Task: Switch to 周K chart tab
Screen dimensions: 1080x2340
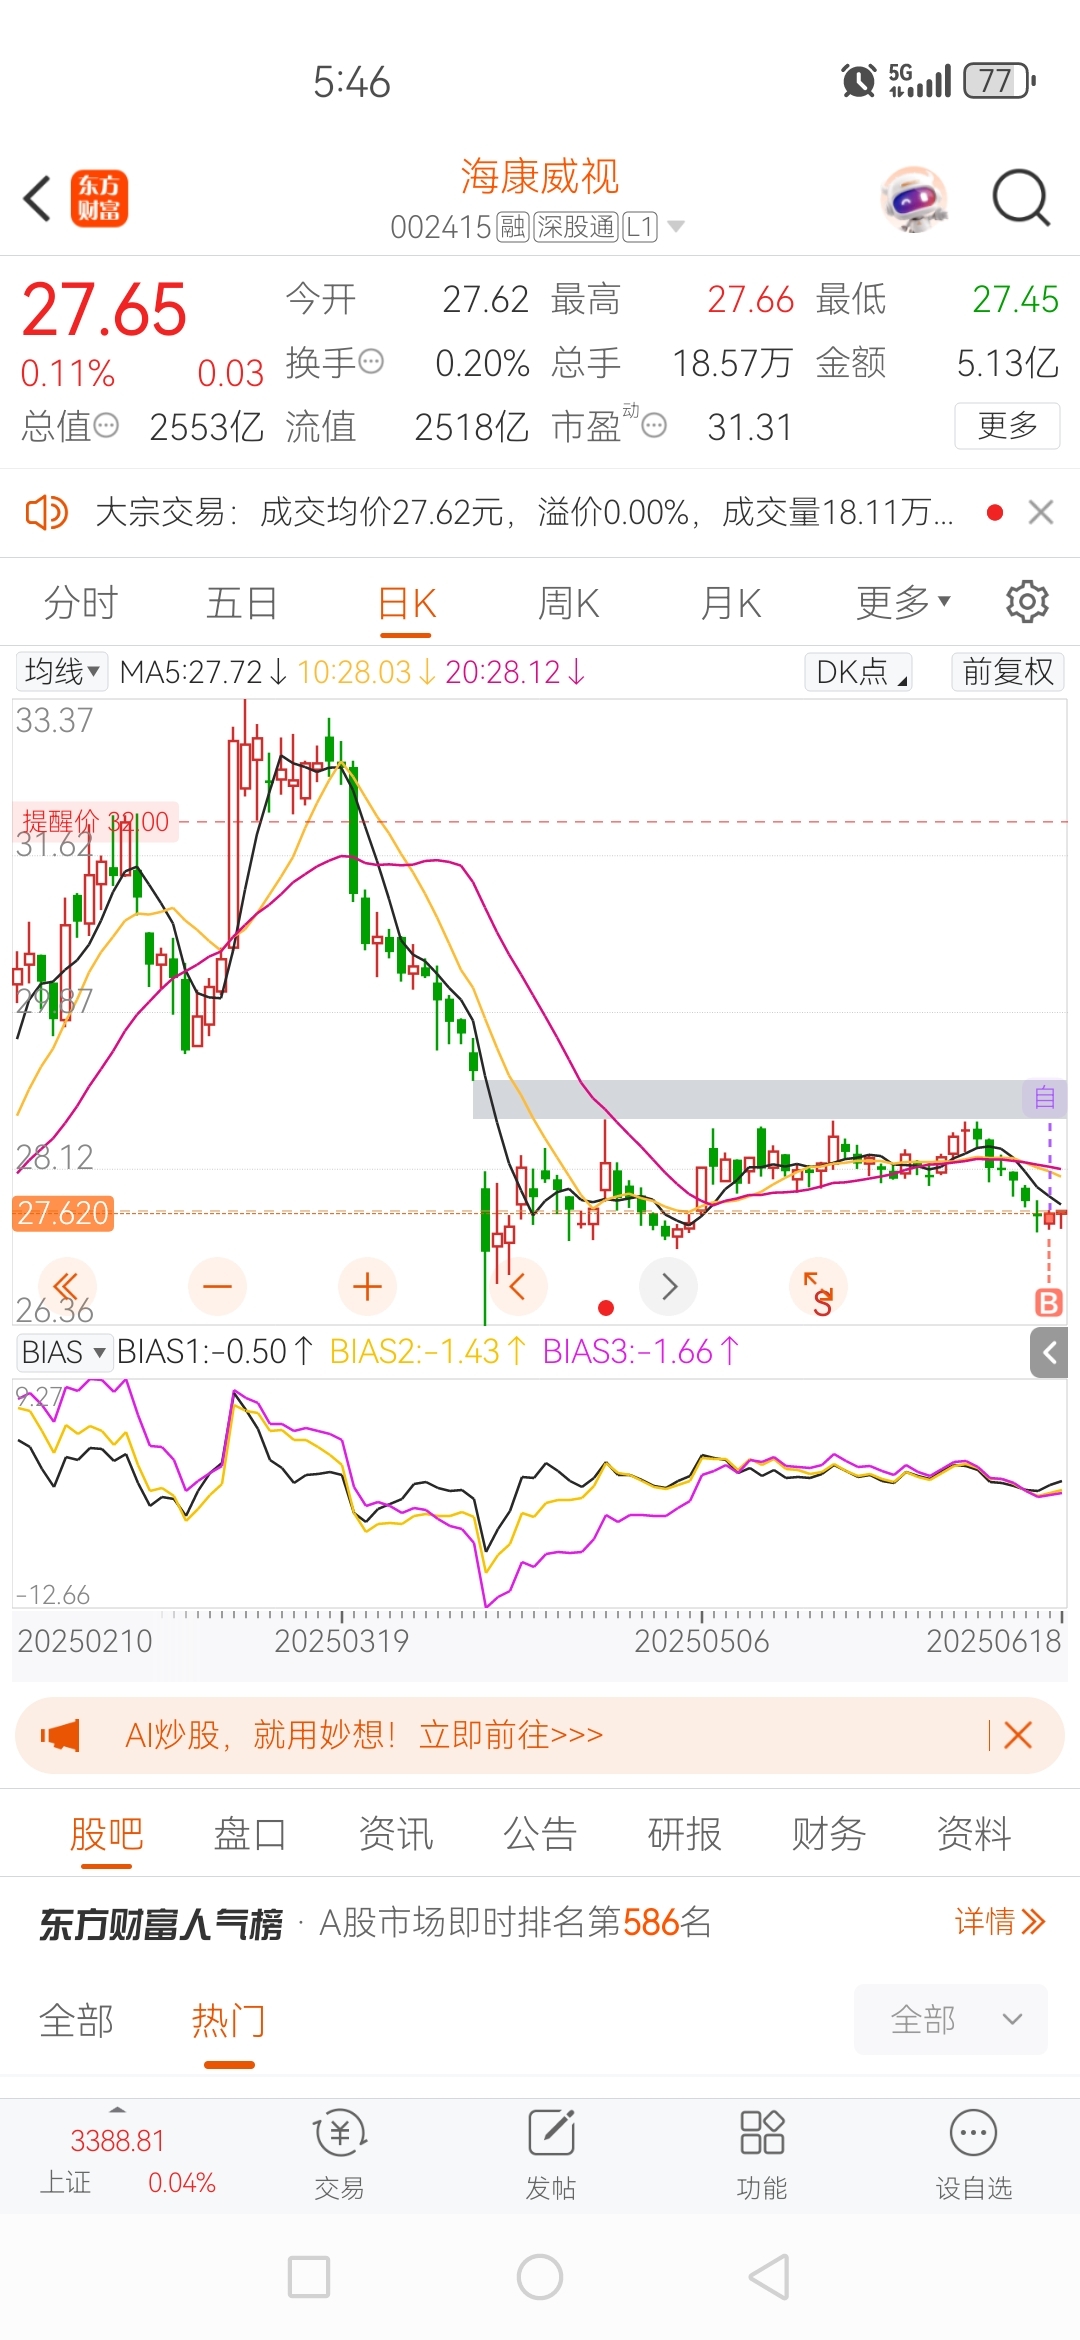Action: tap(568, 603)
